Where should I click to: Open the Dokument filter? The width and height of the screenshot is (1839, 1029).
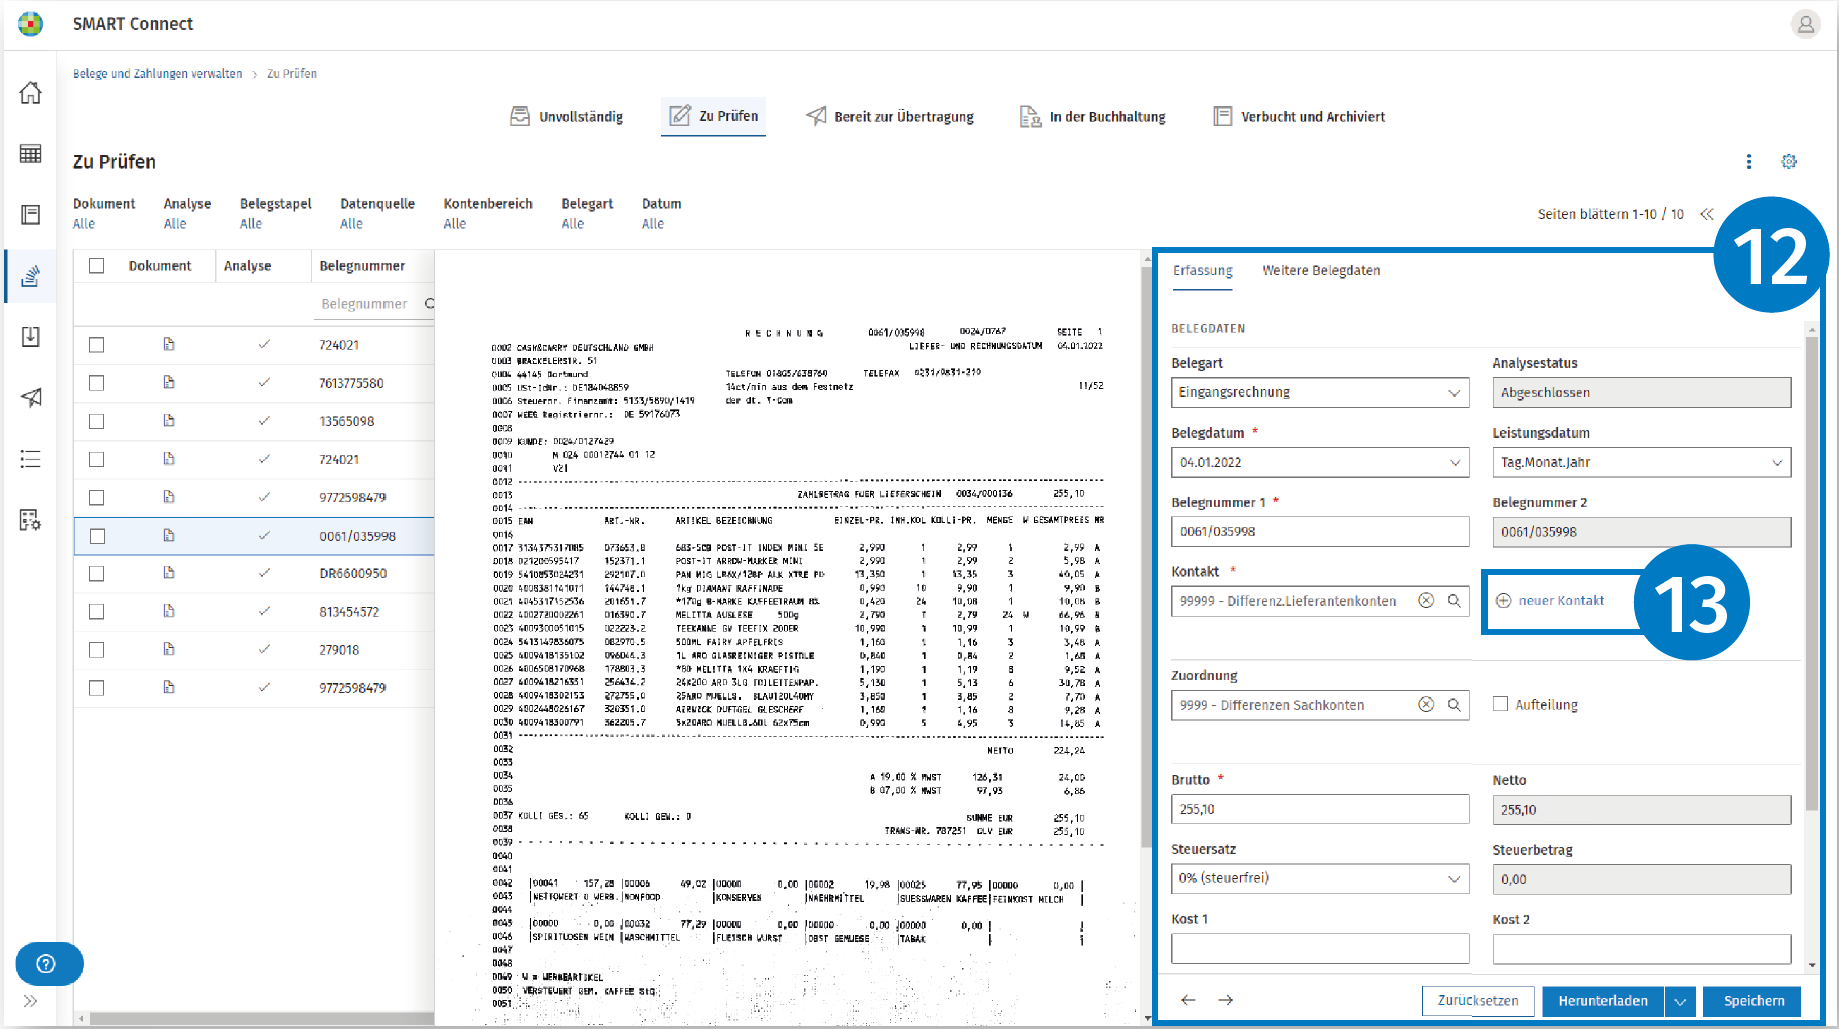104,213
